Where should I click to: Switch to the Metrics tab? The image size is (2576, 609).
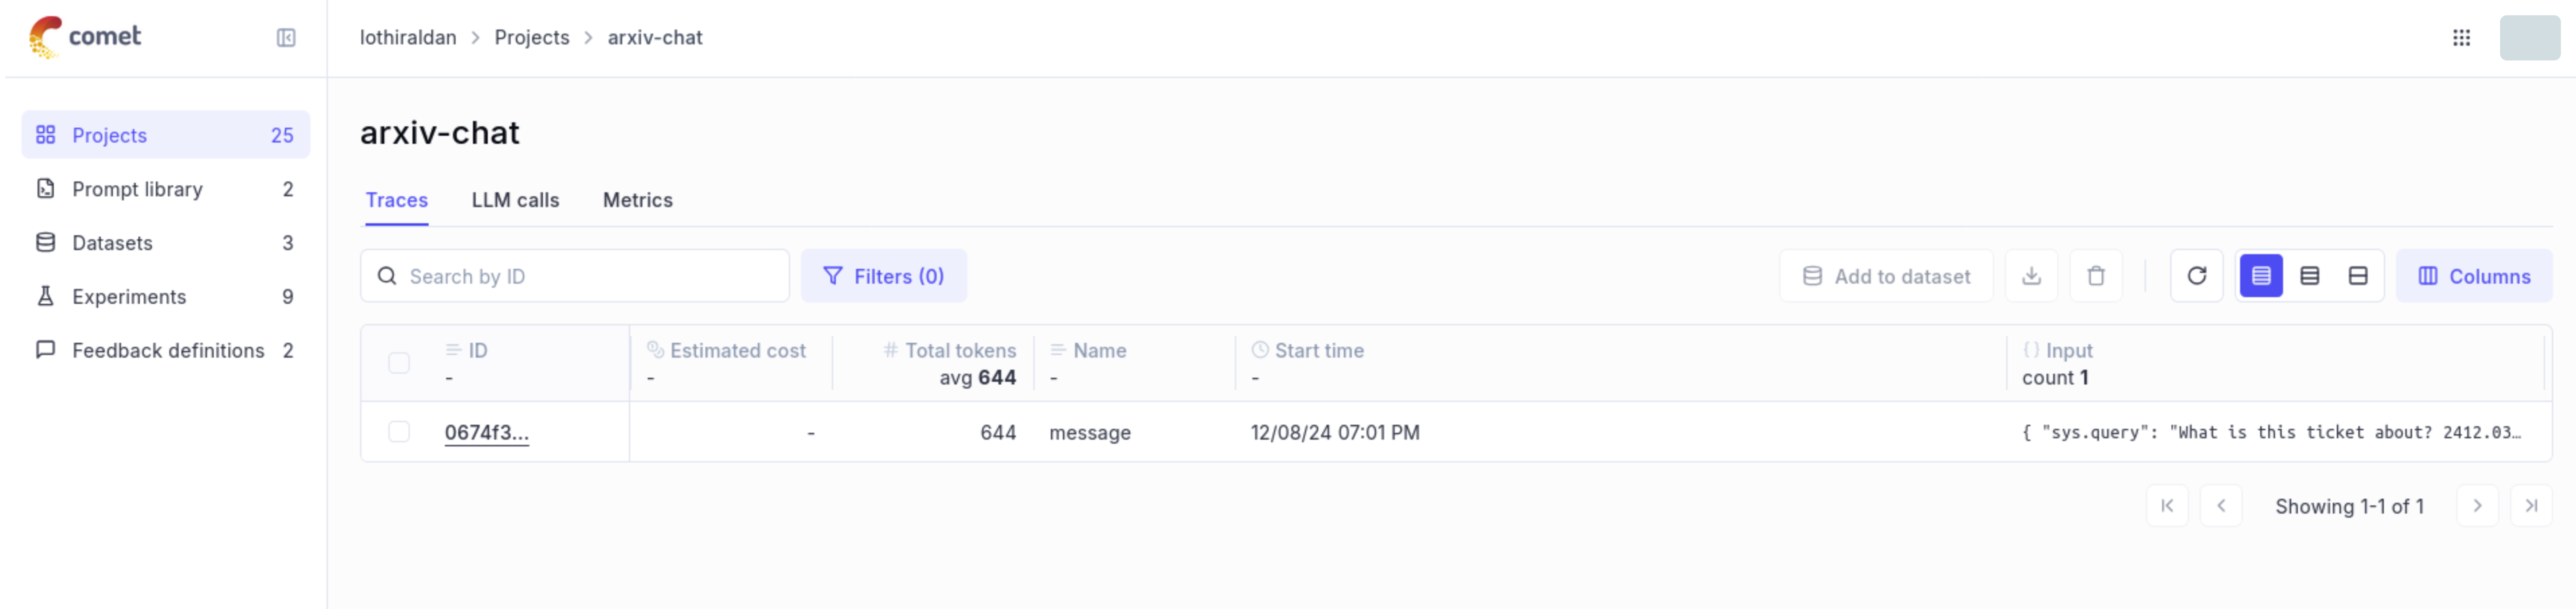(637, 200)
